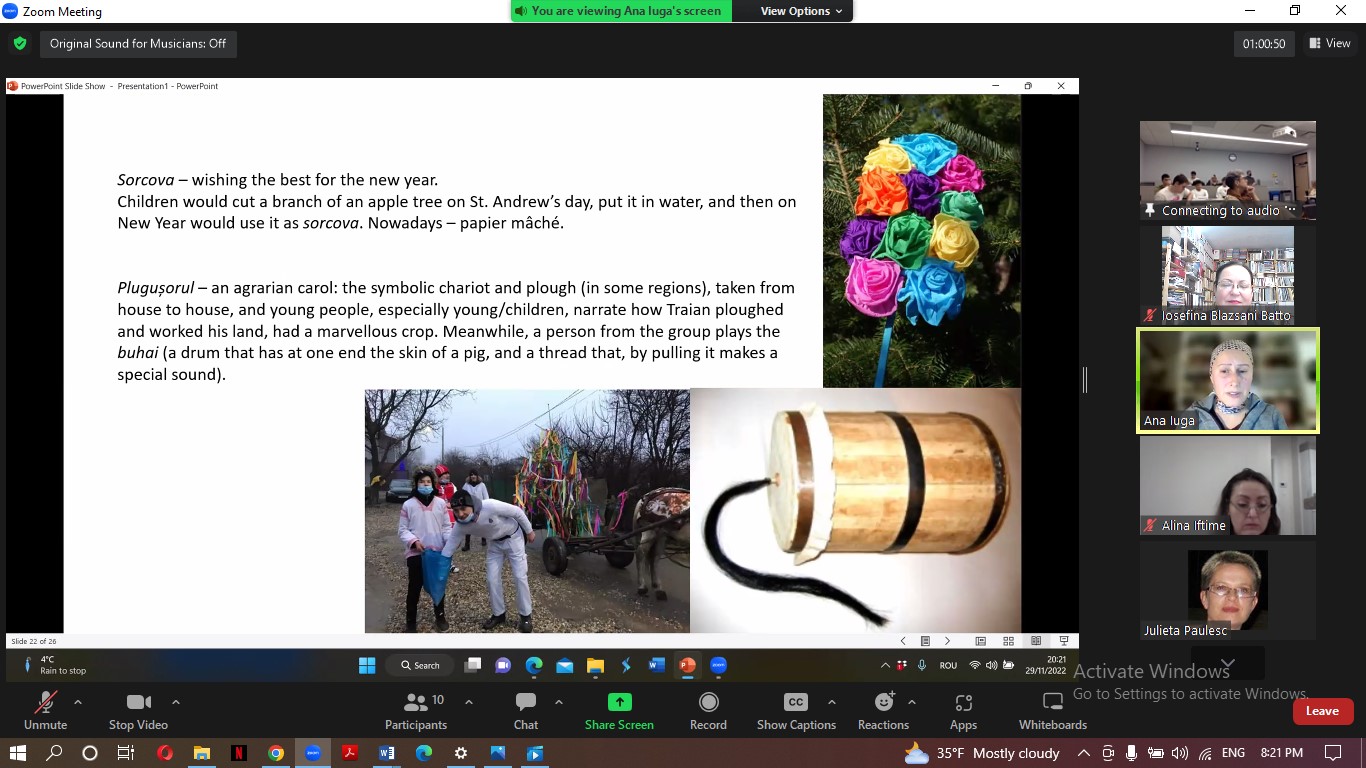1366x768 pixels.
Task: Open Search from the local taskbar
Action: pos(54,753)
